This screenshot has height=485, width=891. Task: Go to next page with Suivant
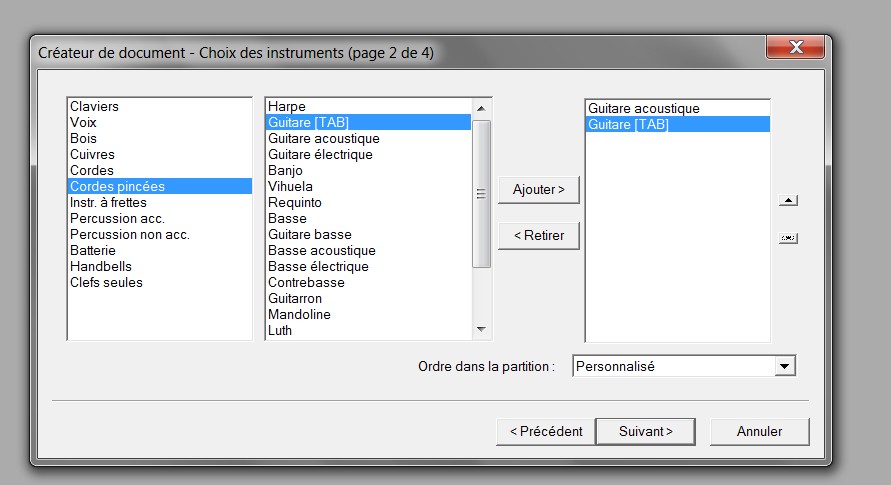645,431
